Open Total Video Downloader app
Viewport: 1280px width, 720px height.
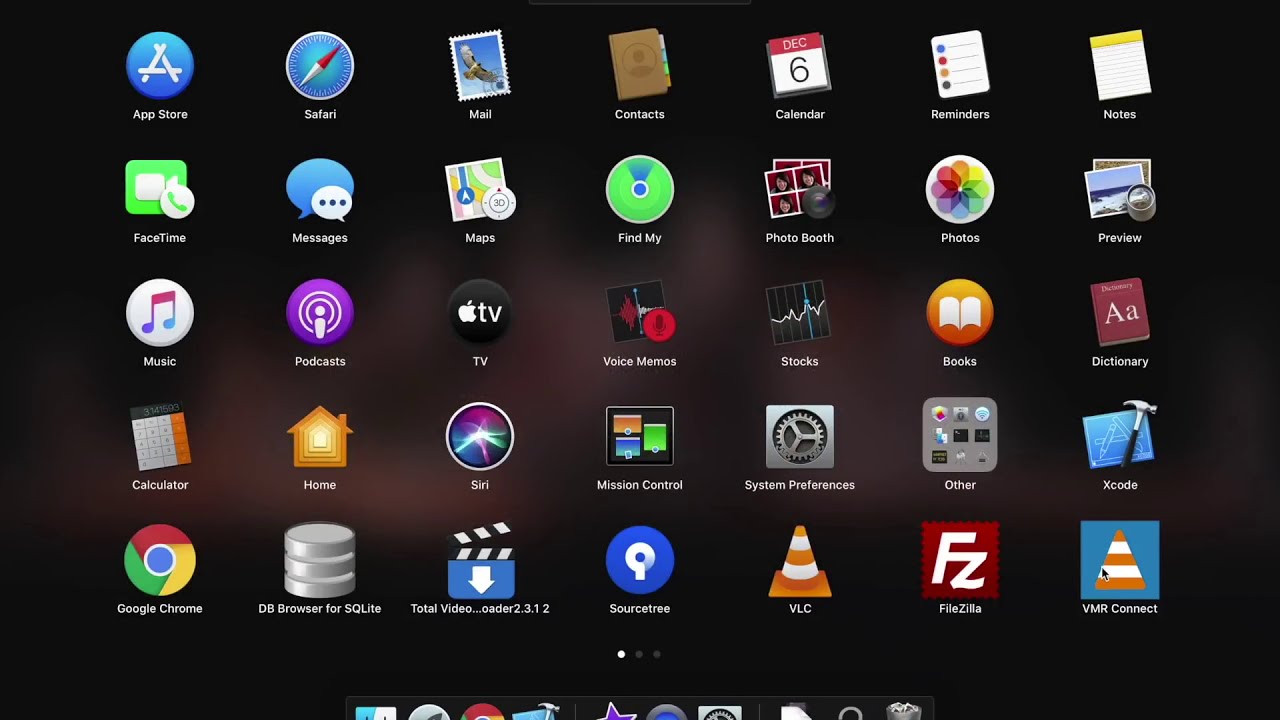tap(480, 560)
